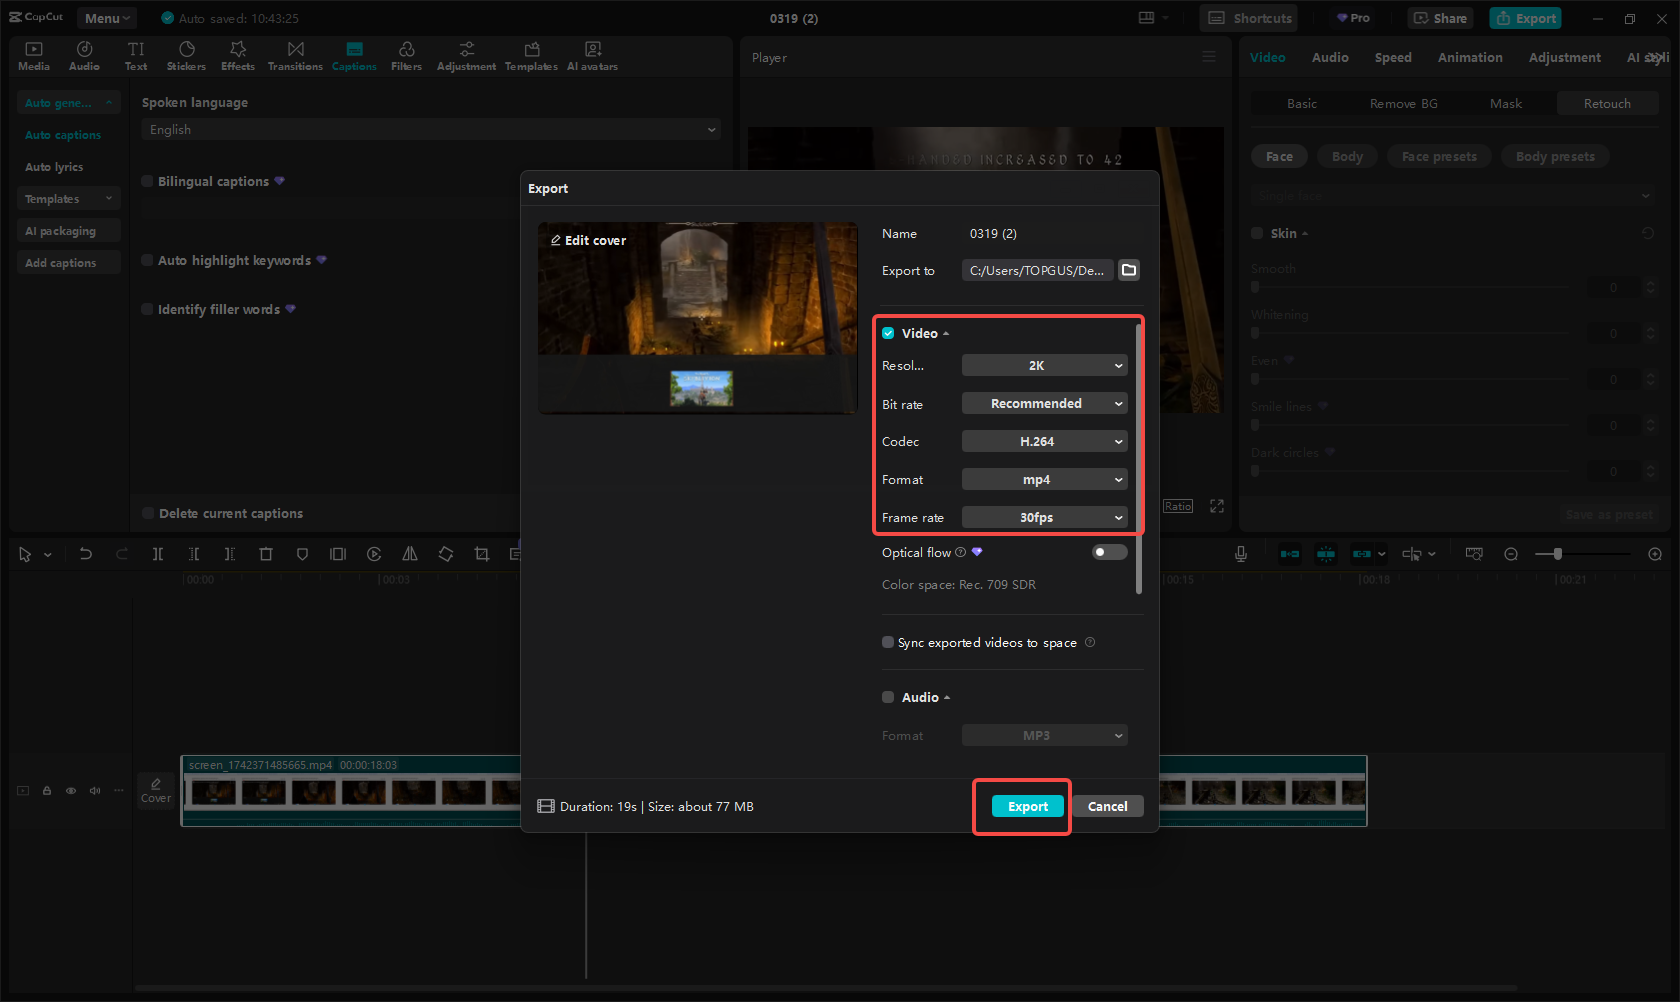1680x1002 pixels.
Task: Click Edit cover on the video thumbnail
Action: point(589,241)
